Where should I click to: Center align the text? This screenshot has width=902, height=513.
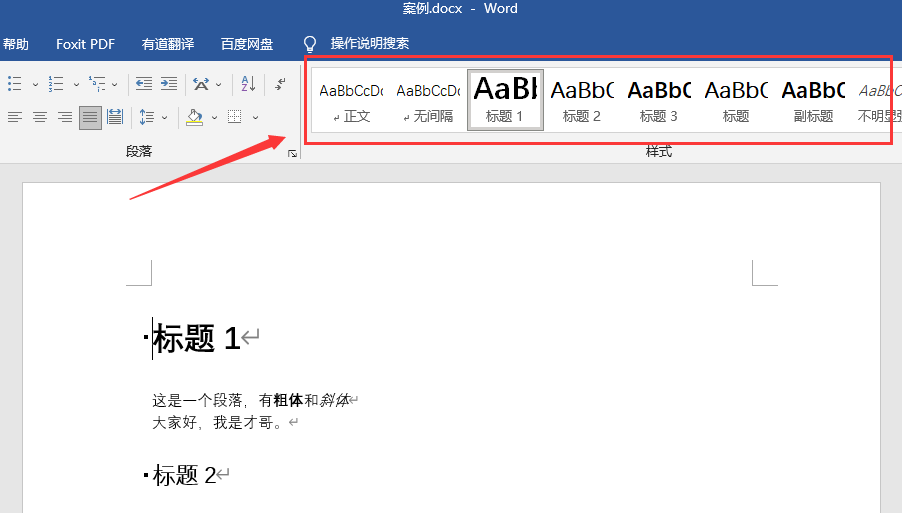(40, 117)
